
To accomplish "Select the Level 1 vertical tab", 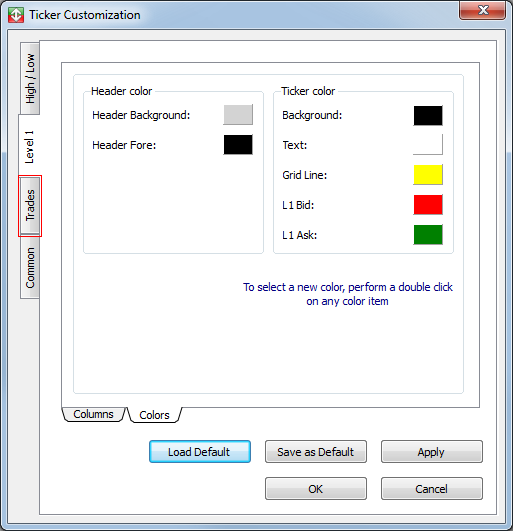I will tap(29, 147).
